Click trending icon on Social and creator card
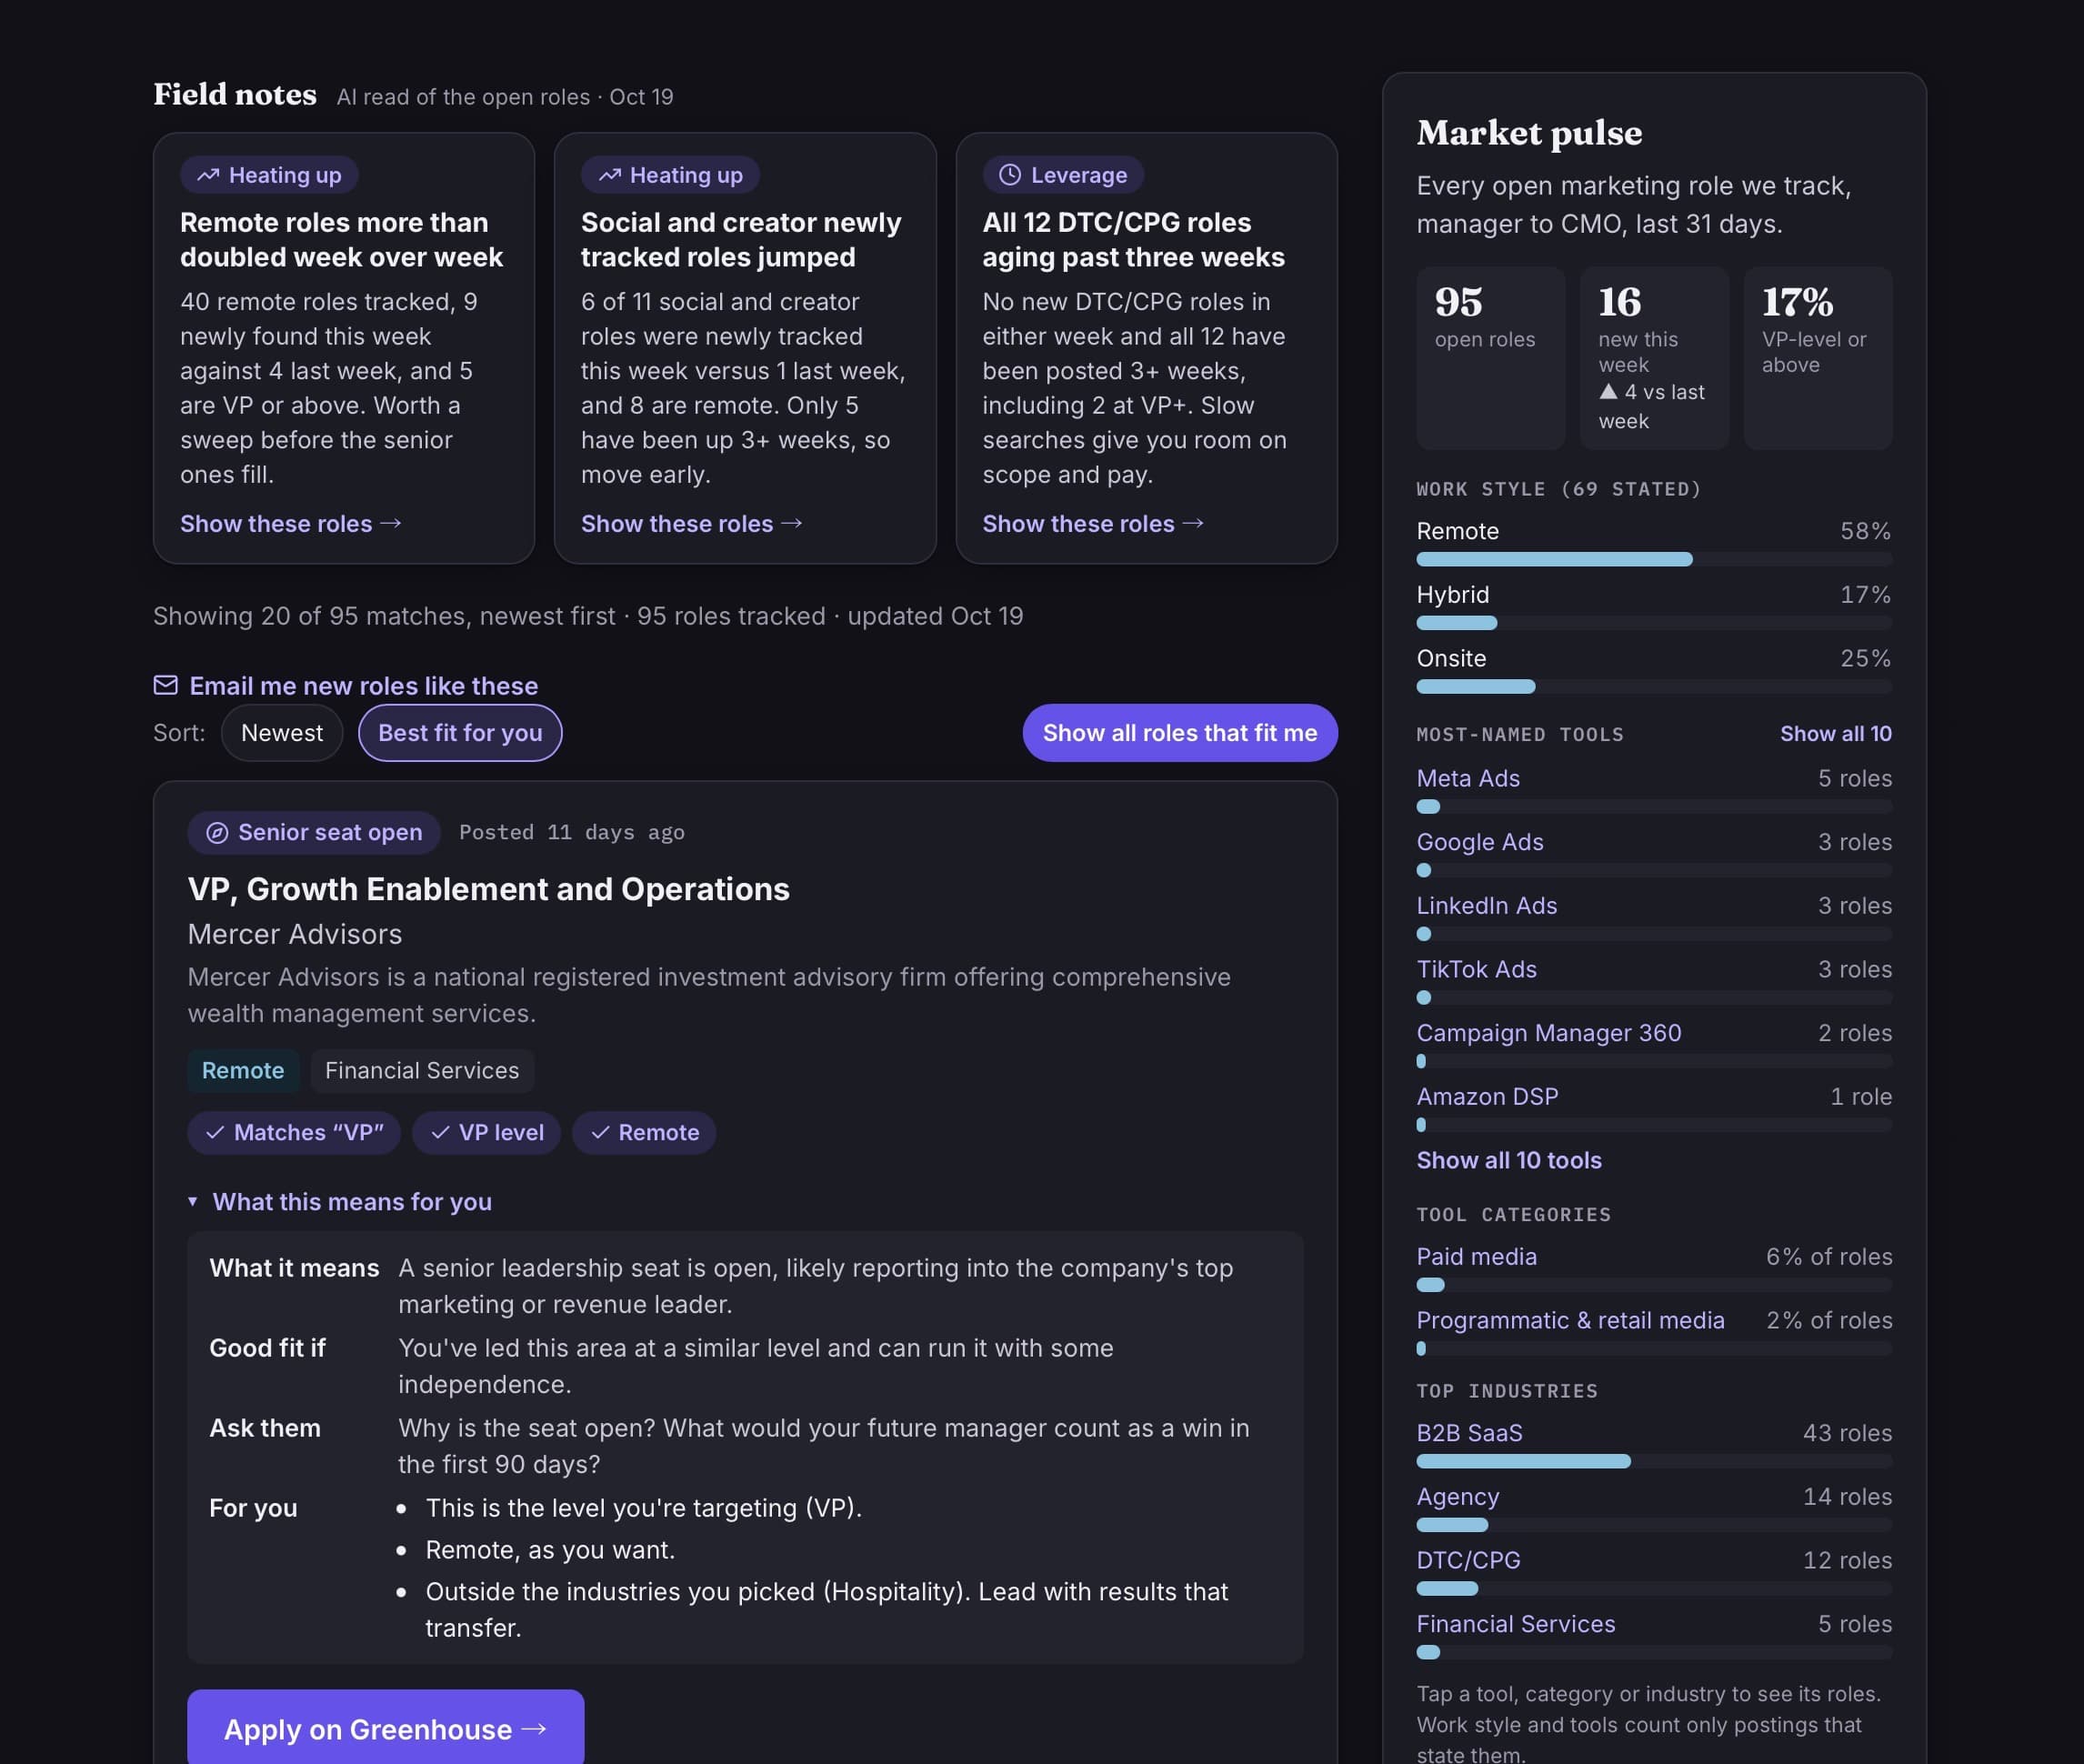Viewport: 2084px width, 1764px height. pyautogui.click(x=609, y=175)
